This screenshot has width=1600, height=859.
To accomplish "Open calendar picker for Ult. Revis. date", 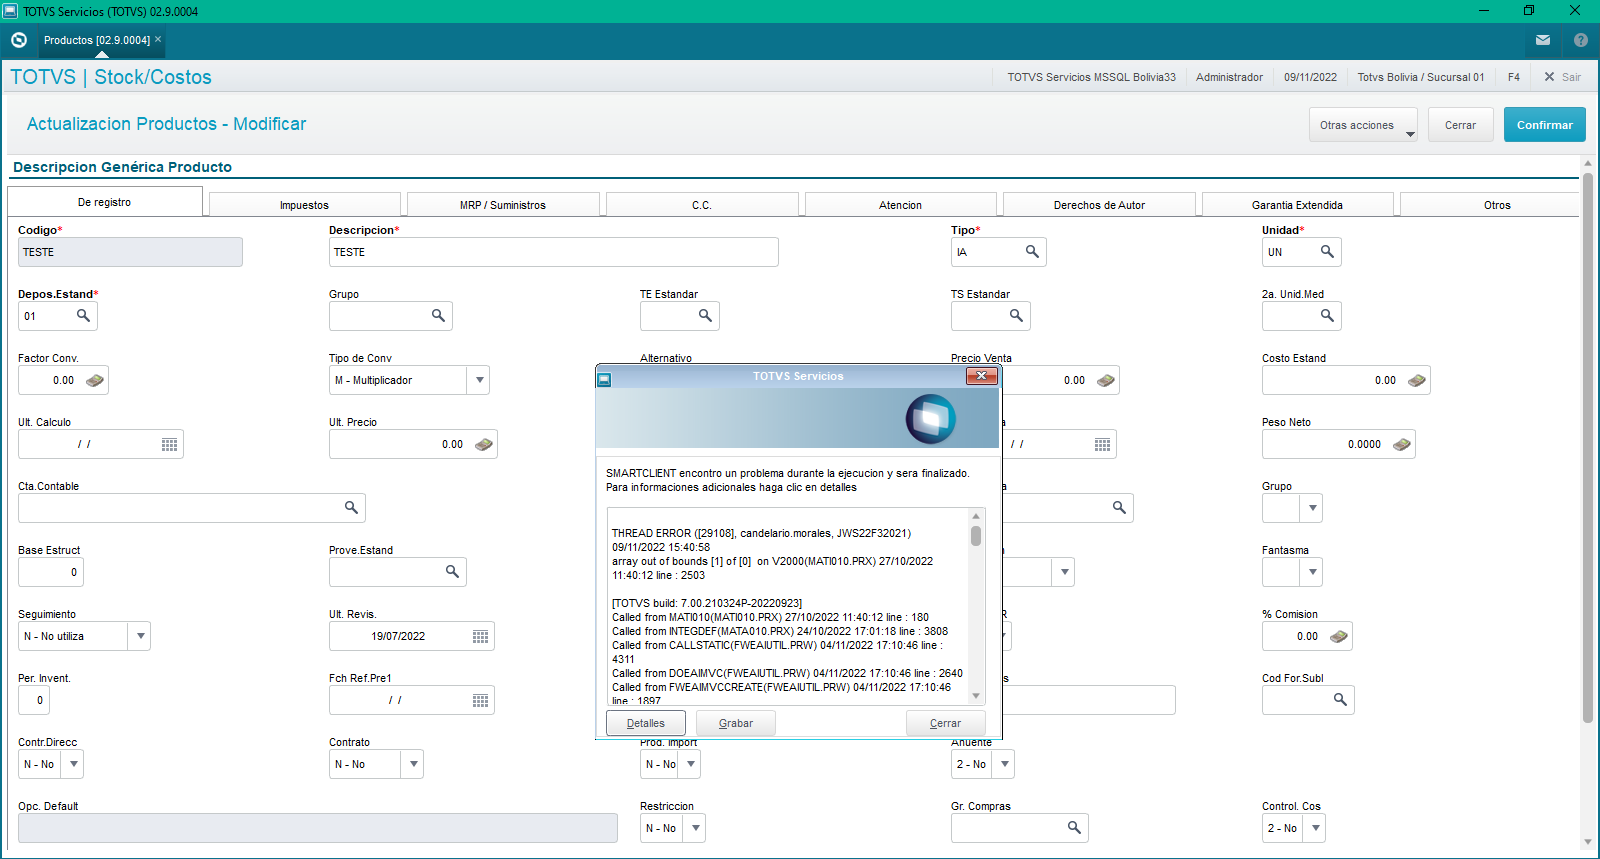I will click(481, 636).
